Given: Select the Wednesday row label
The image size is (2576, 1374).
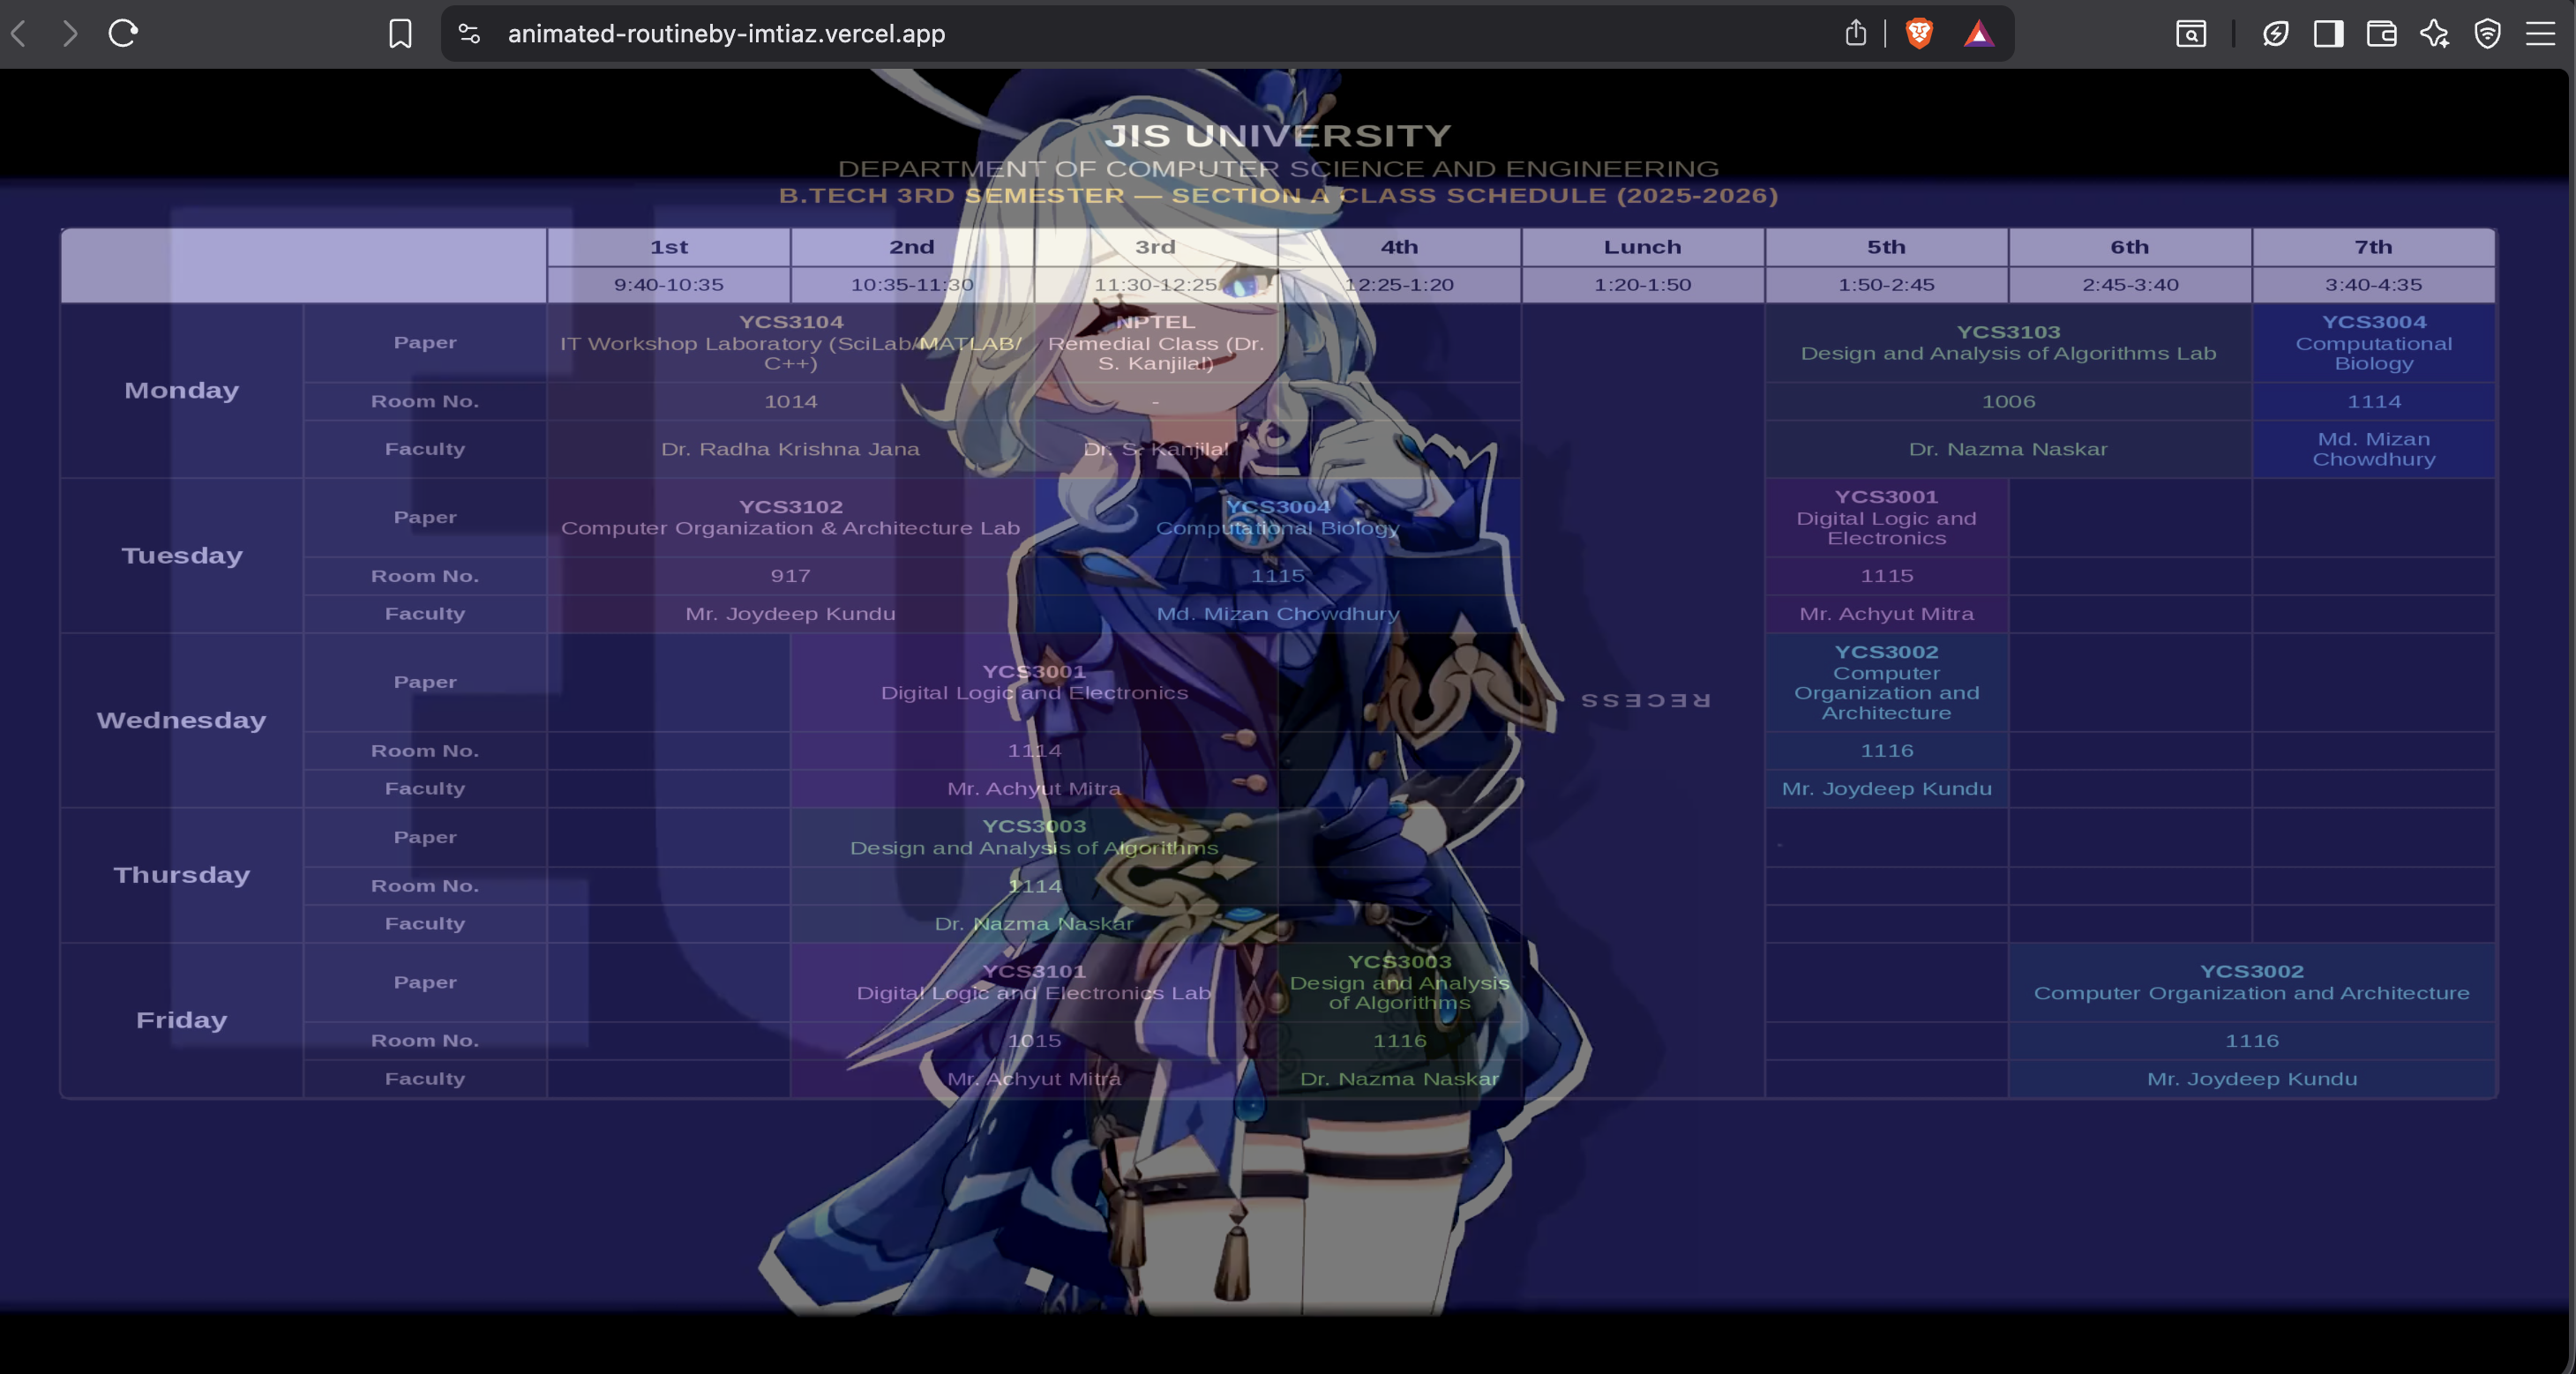Looking at the screenshot, I should point(182,721).
